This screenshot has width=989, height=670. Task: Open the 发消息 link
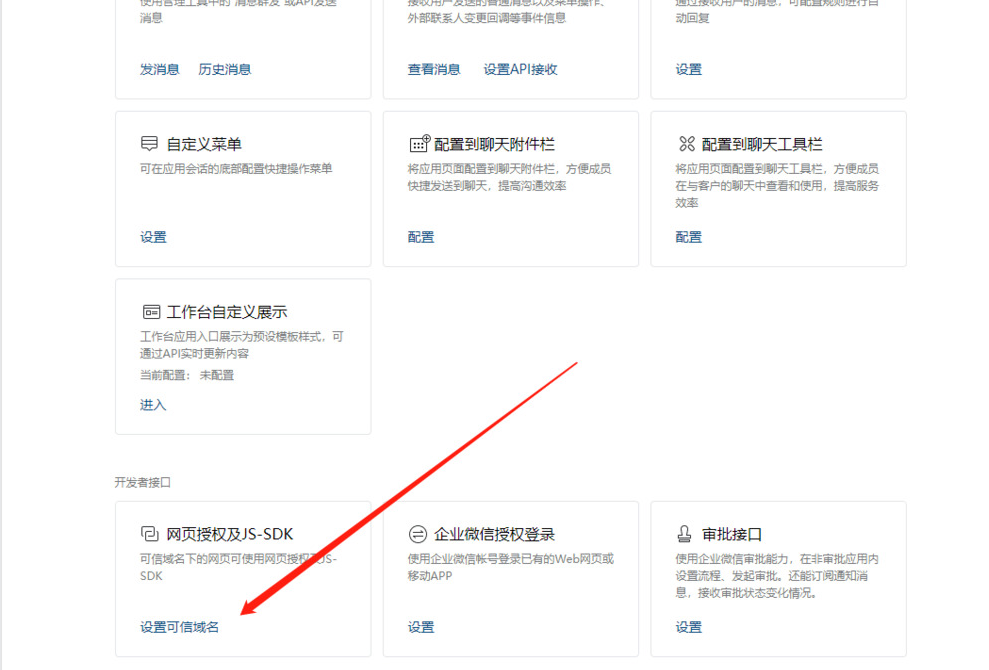159,69
